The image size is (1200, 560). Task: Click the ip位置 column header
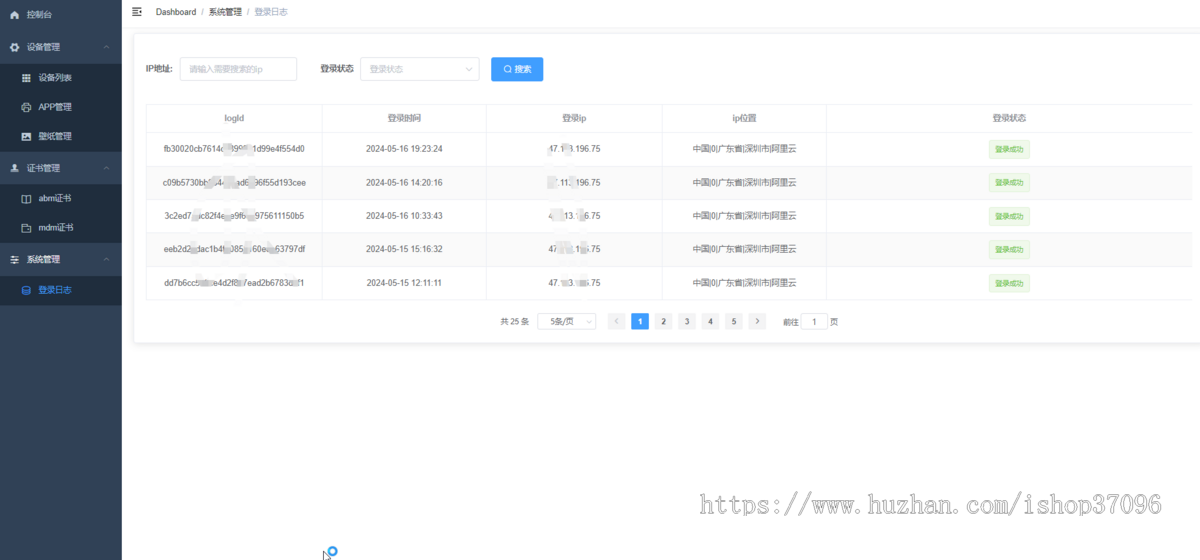click(744, 118)
